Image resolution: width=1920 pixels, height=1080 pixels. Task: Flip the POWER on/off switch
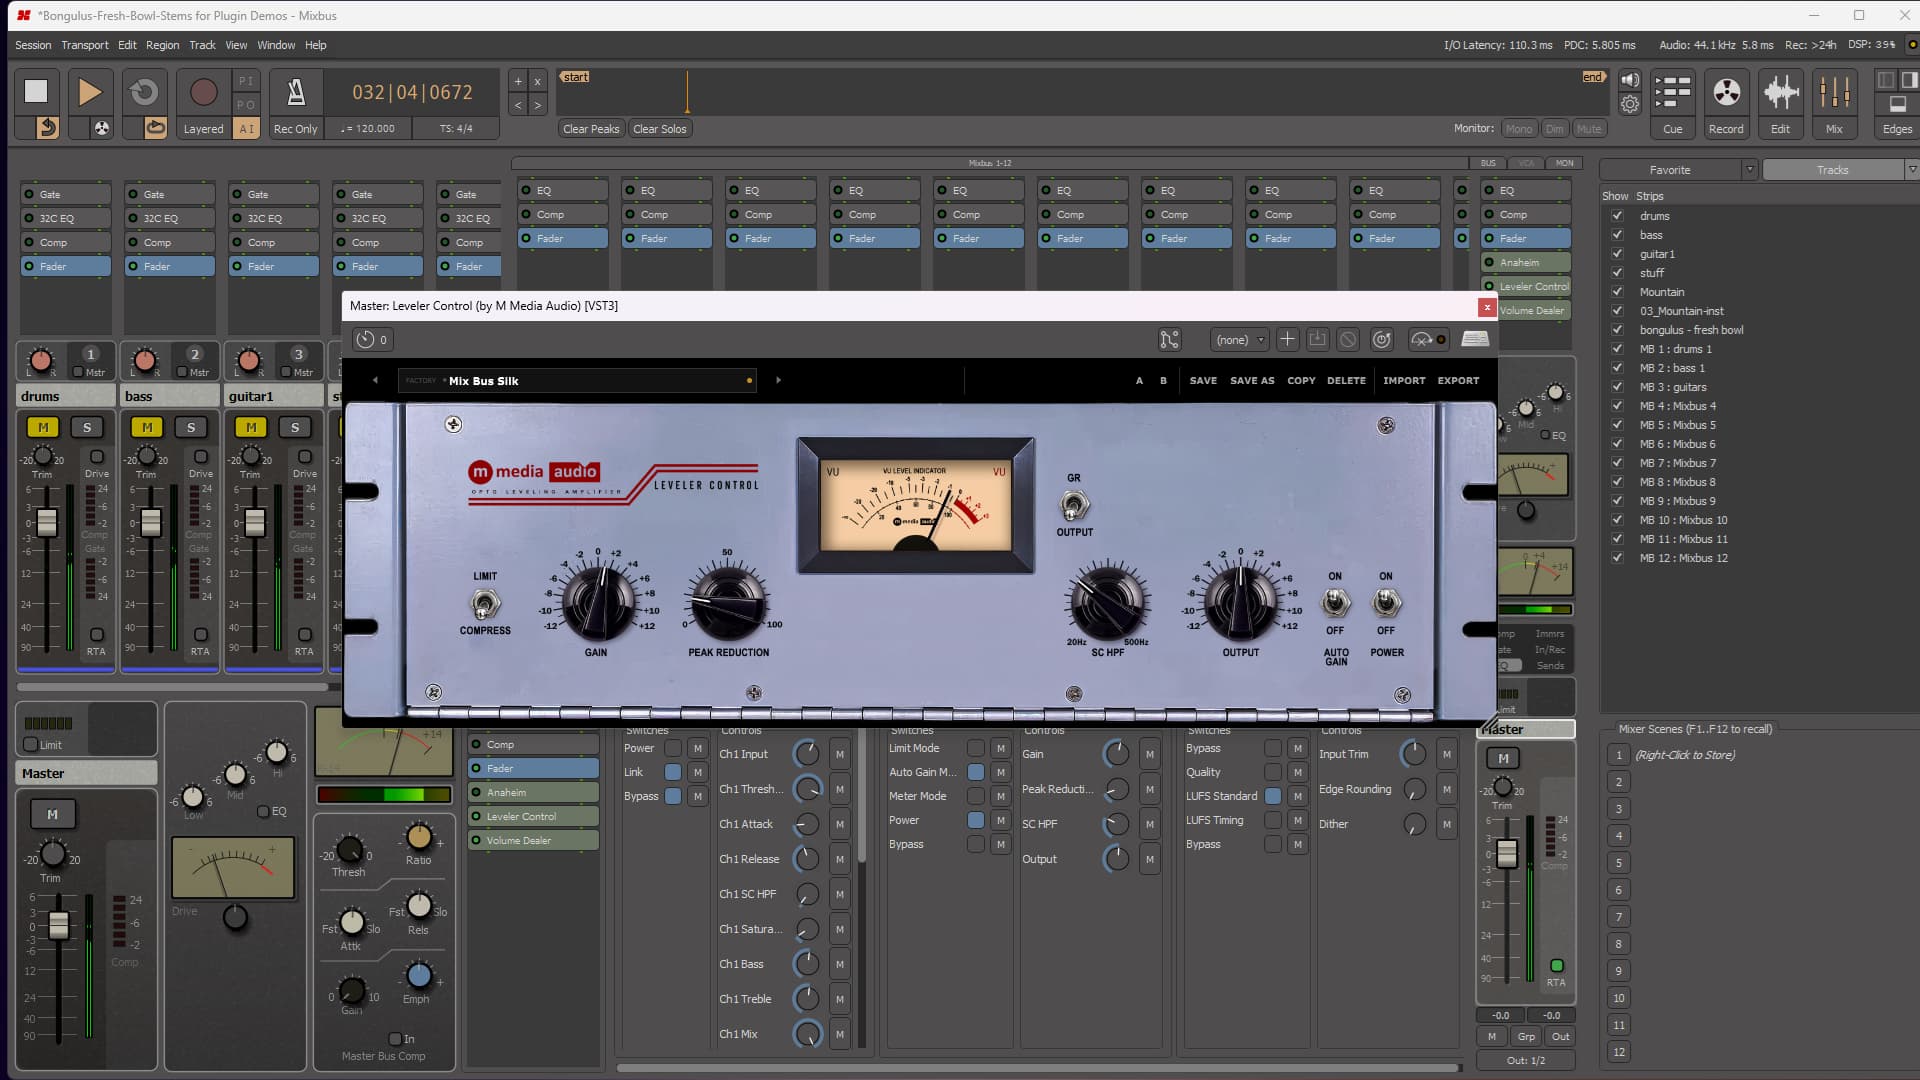tap(1385, 603)
